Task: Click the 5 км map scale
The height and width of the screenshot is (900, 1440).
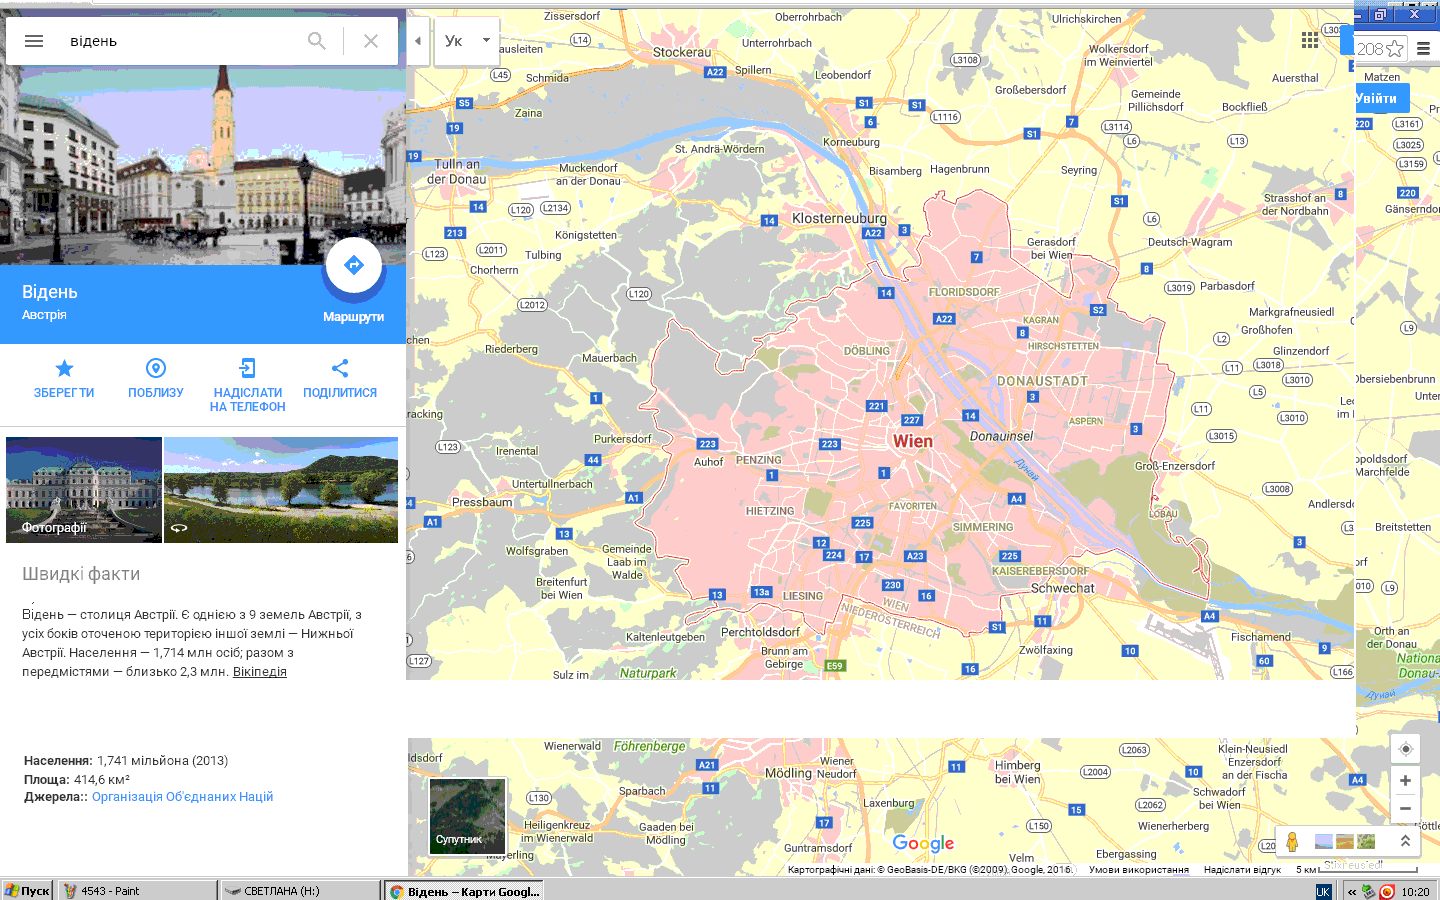Action: (1356, 869)
